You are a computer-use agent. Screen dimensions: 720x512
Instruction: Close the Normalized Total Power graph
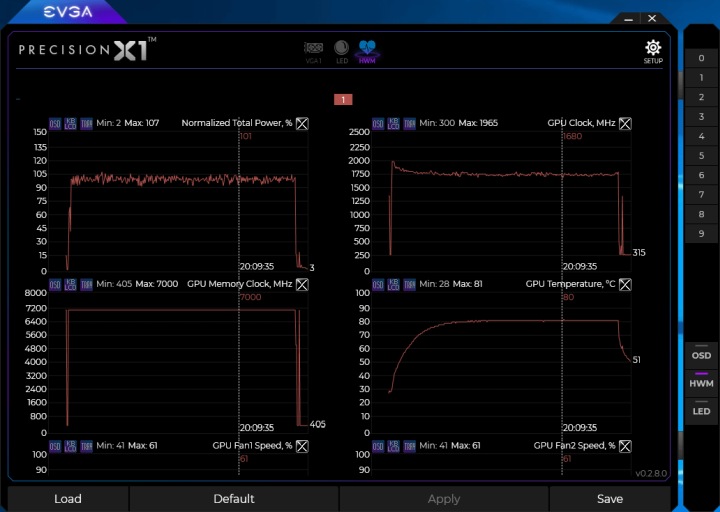click(x=302, y=124)
